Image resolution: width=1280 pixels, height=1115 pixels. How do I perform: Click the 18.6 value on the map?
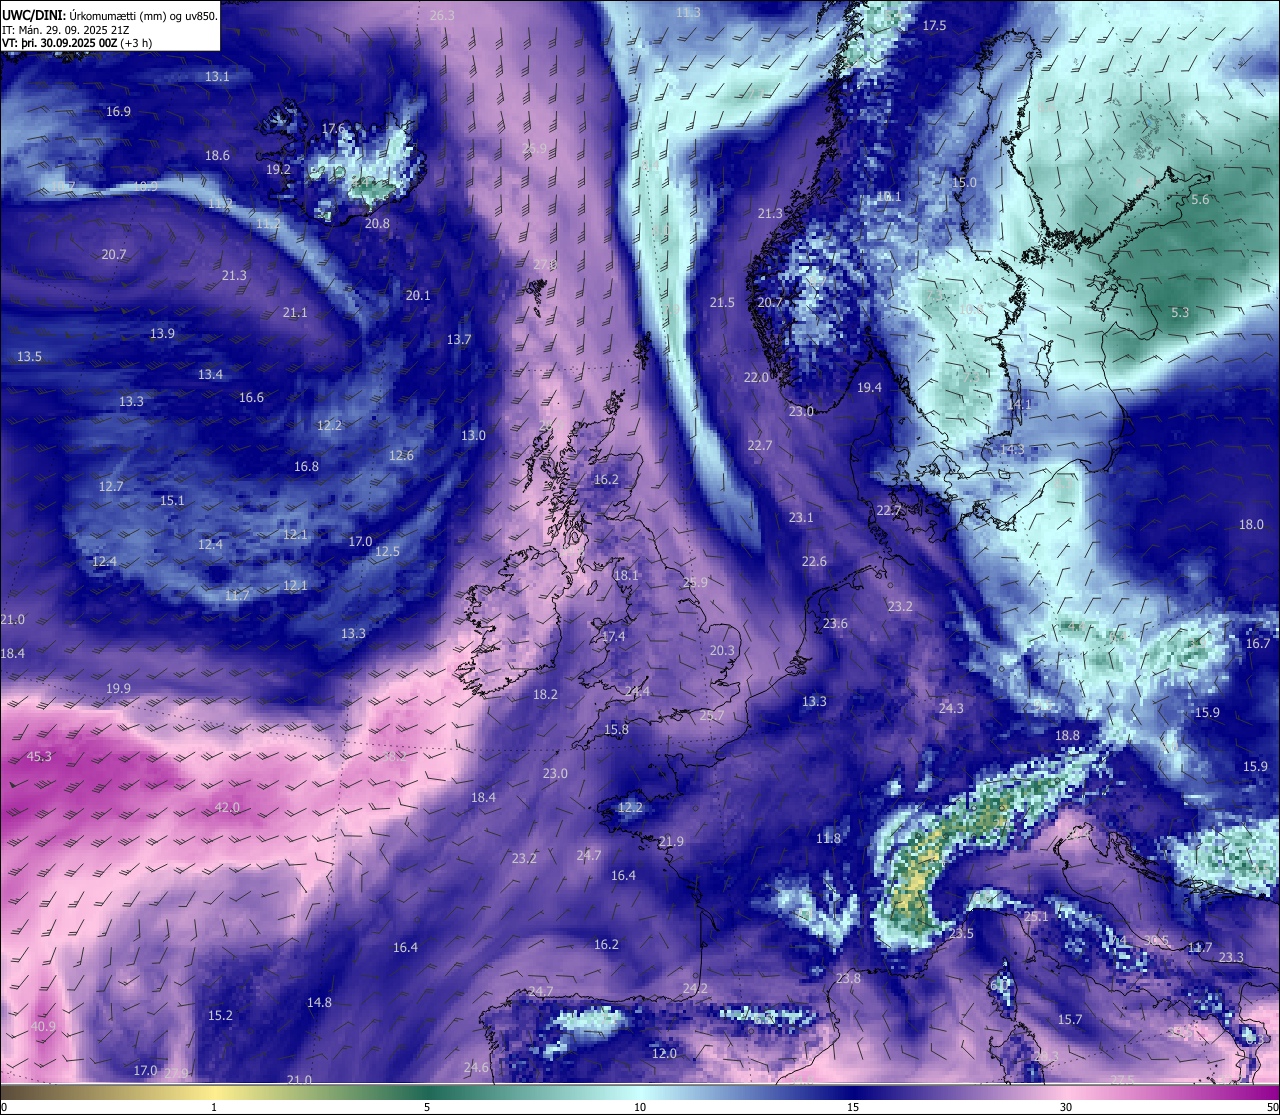point(217,156)
